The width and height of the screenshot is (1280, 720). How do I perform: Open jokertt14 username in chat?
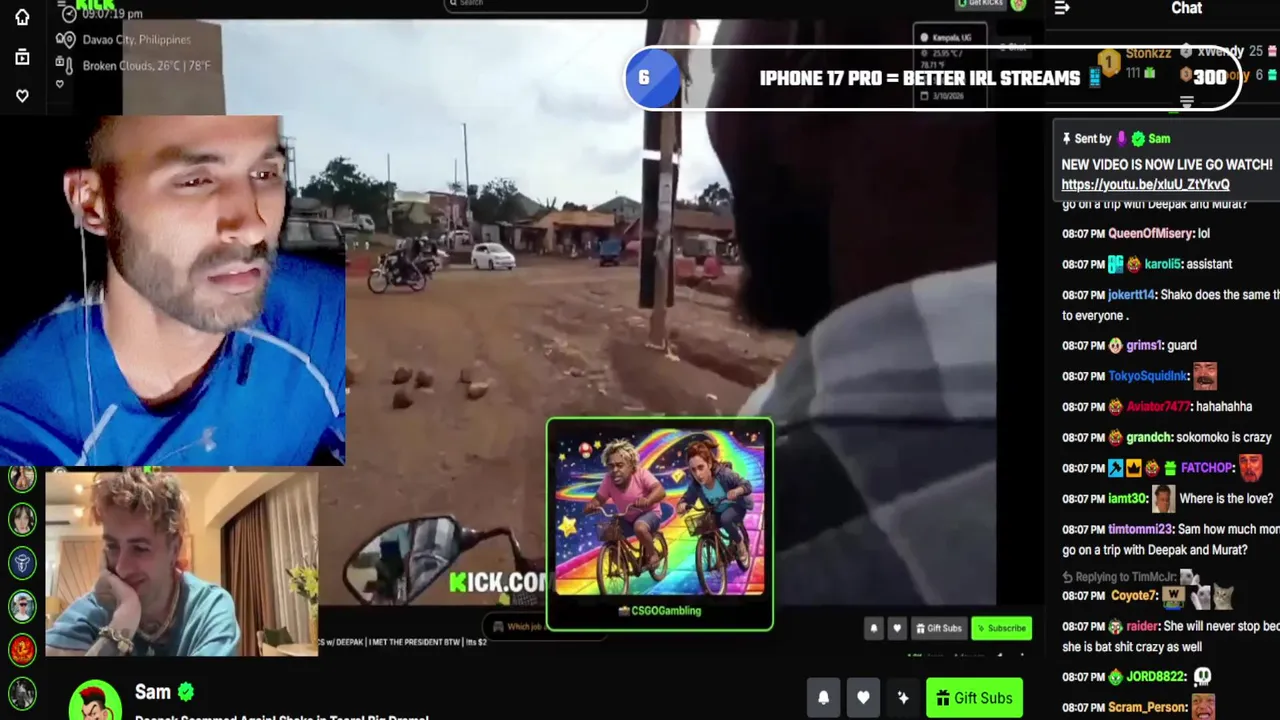[x=1131, y=295]
